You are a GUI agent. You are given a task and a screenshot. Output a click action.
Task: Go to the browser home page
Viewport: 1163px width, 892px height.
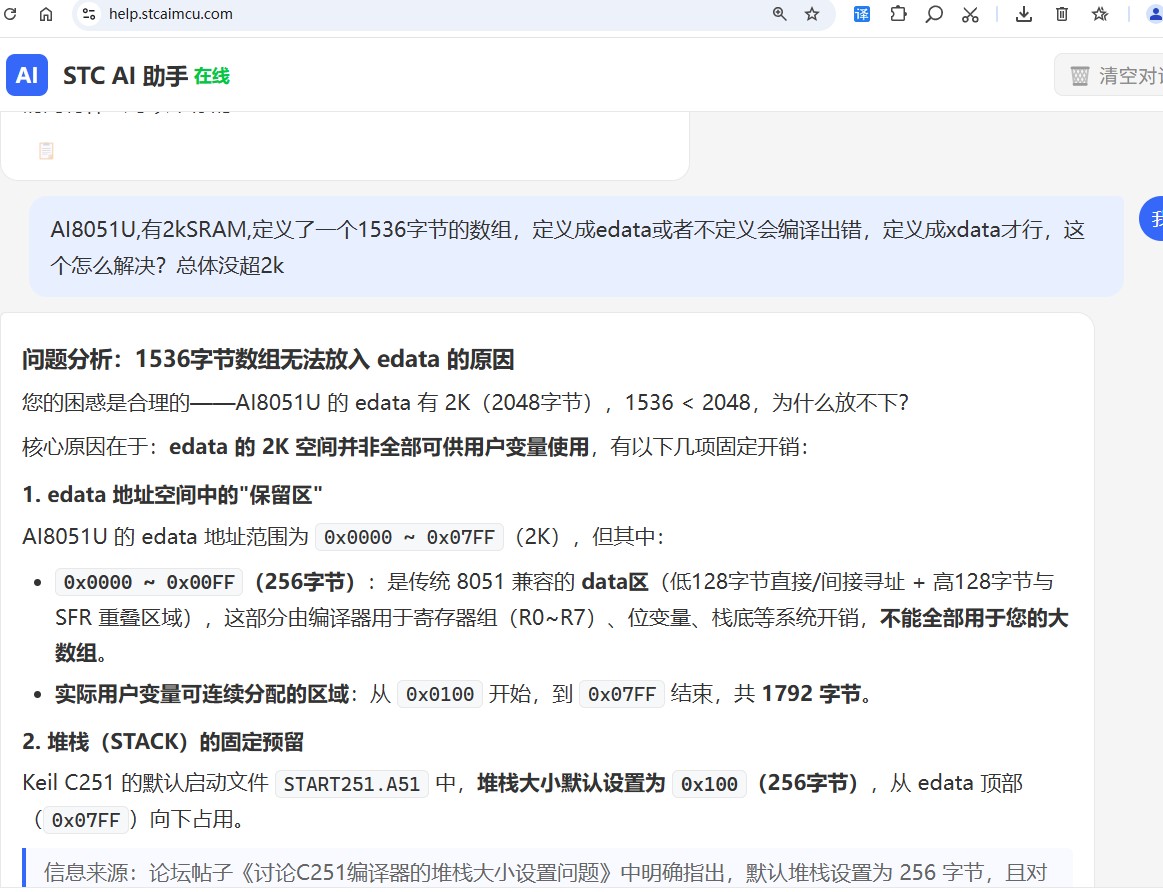tap(46, 13)
